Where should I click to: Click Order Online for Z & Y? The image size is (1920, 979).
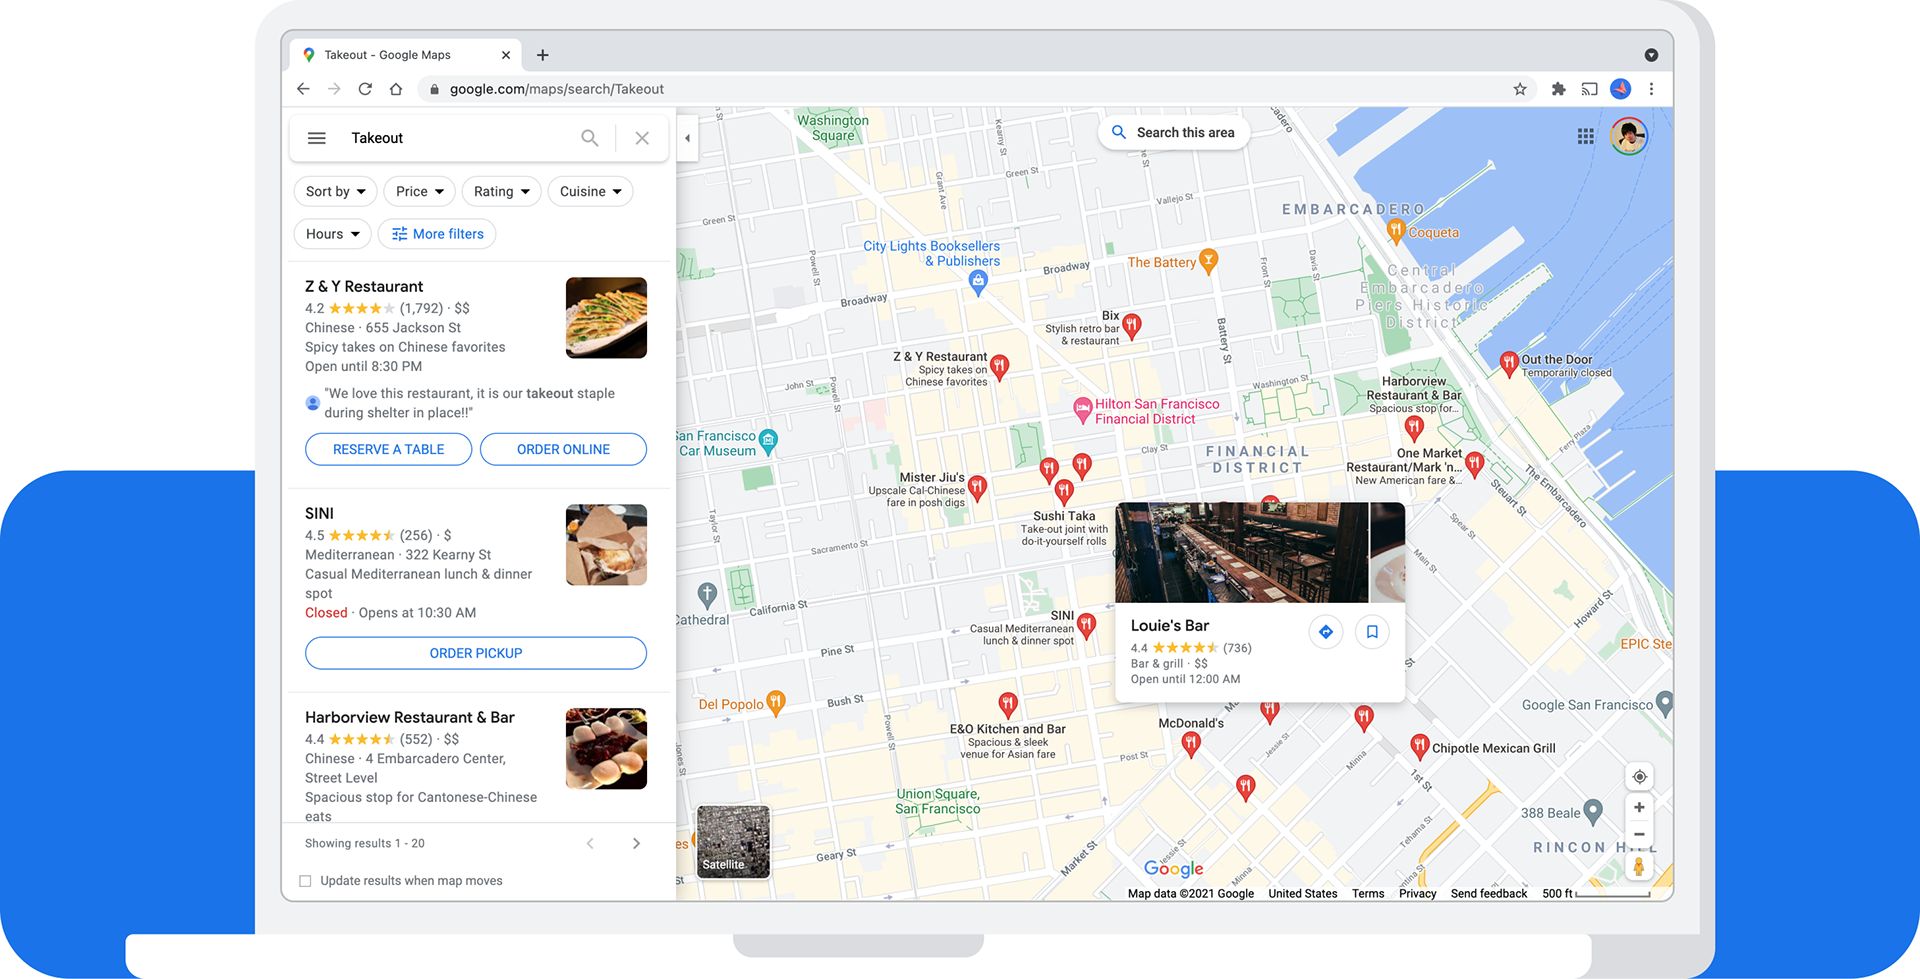563,449
